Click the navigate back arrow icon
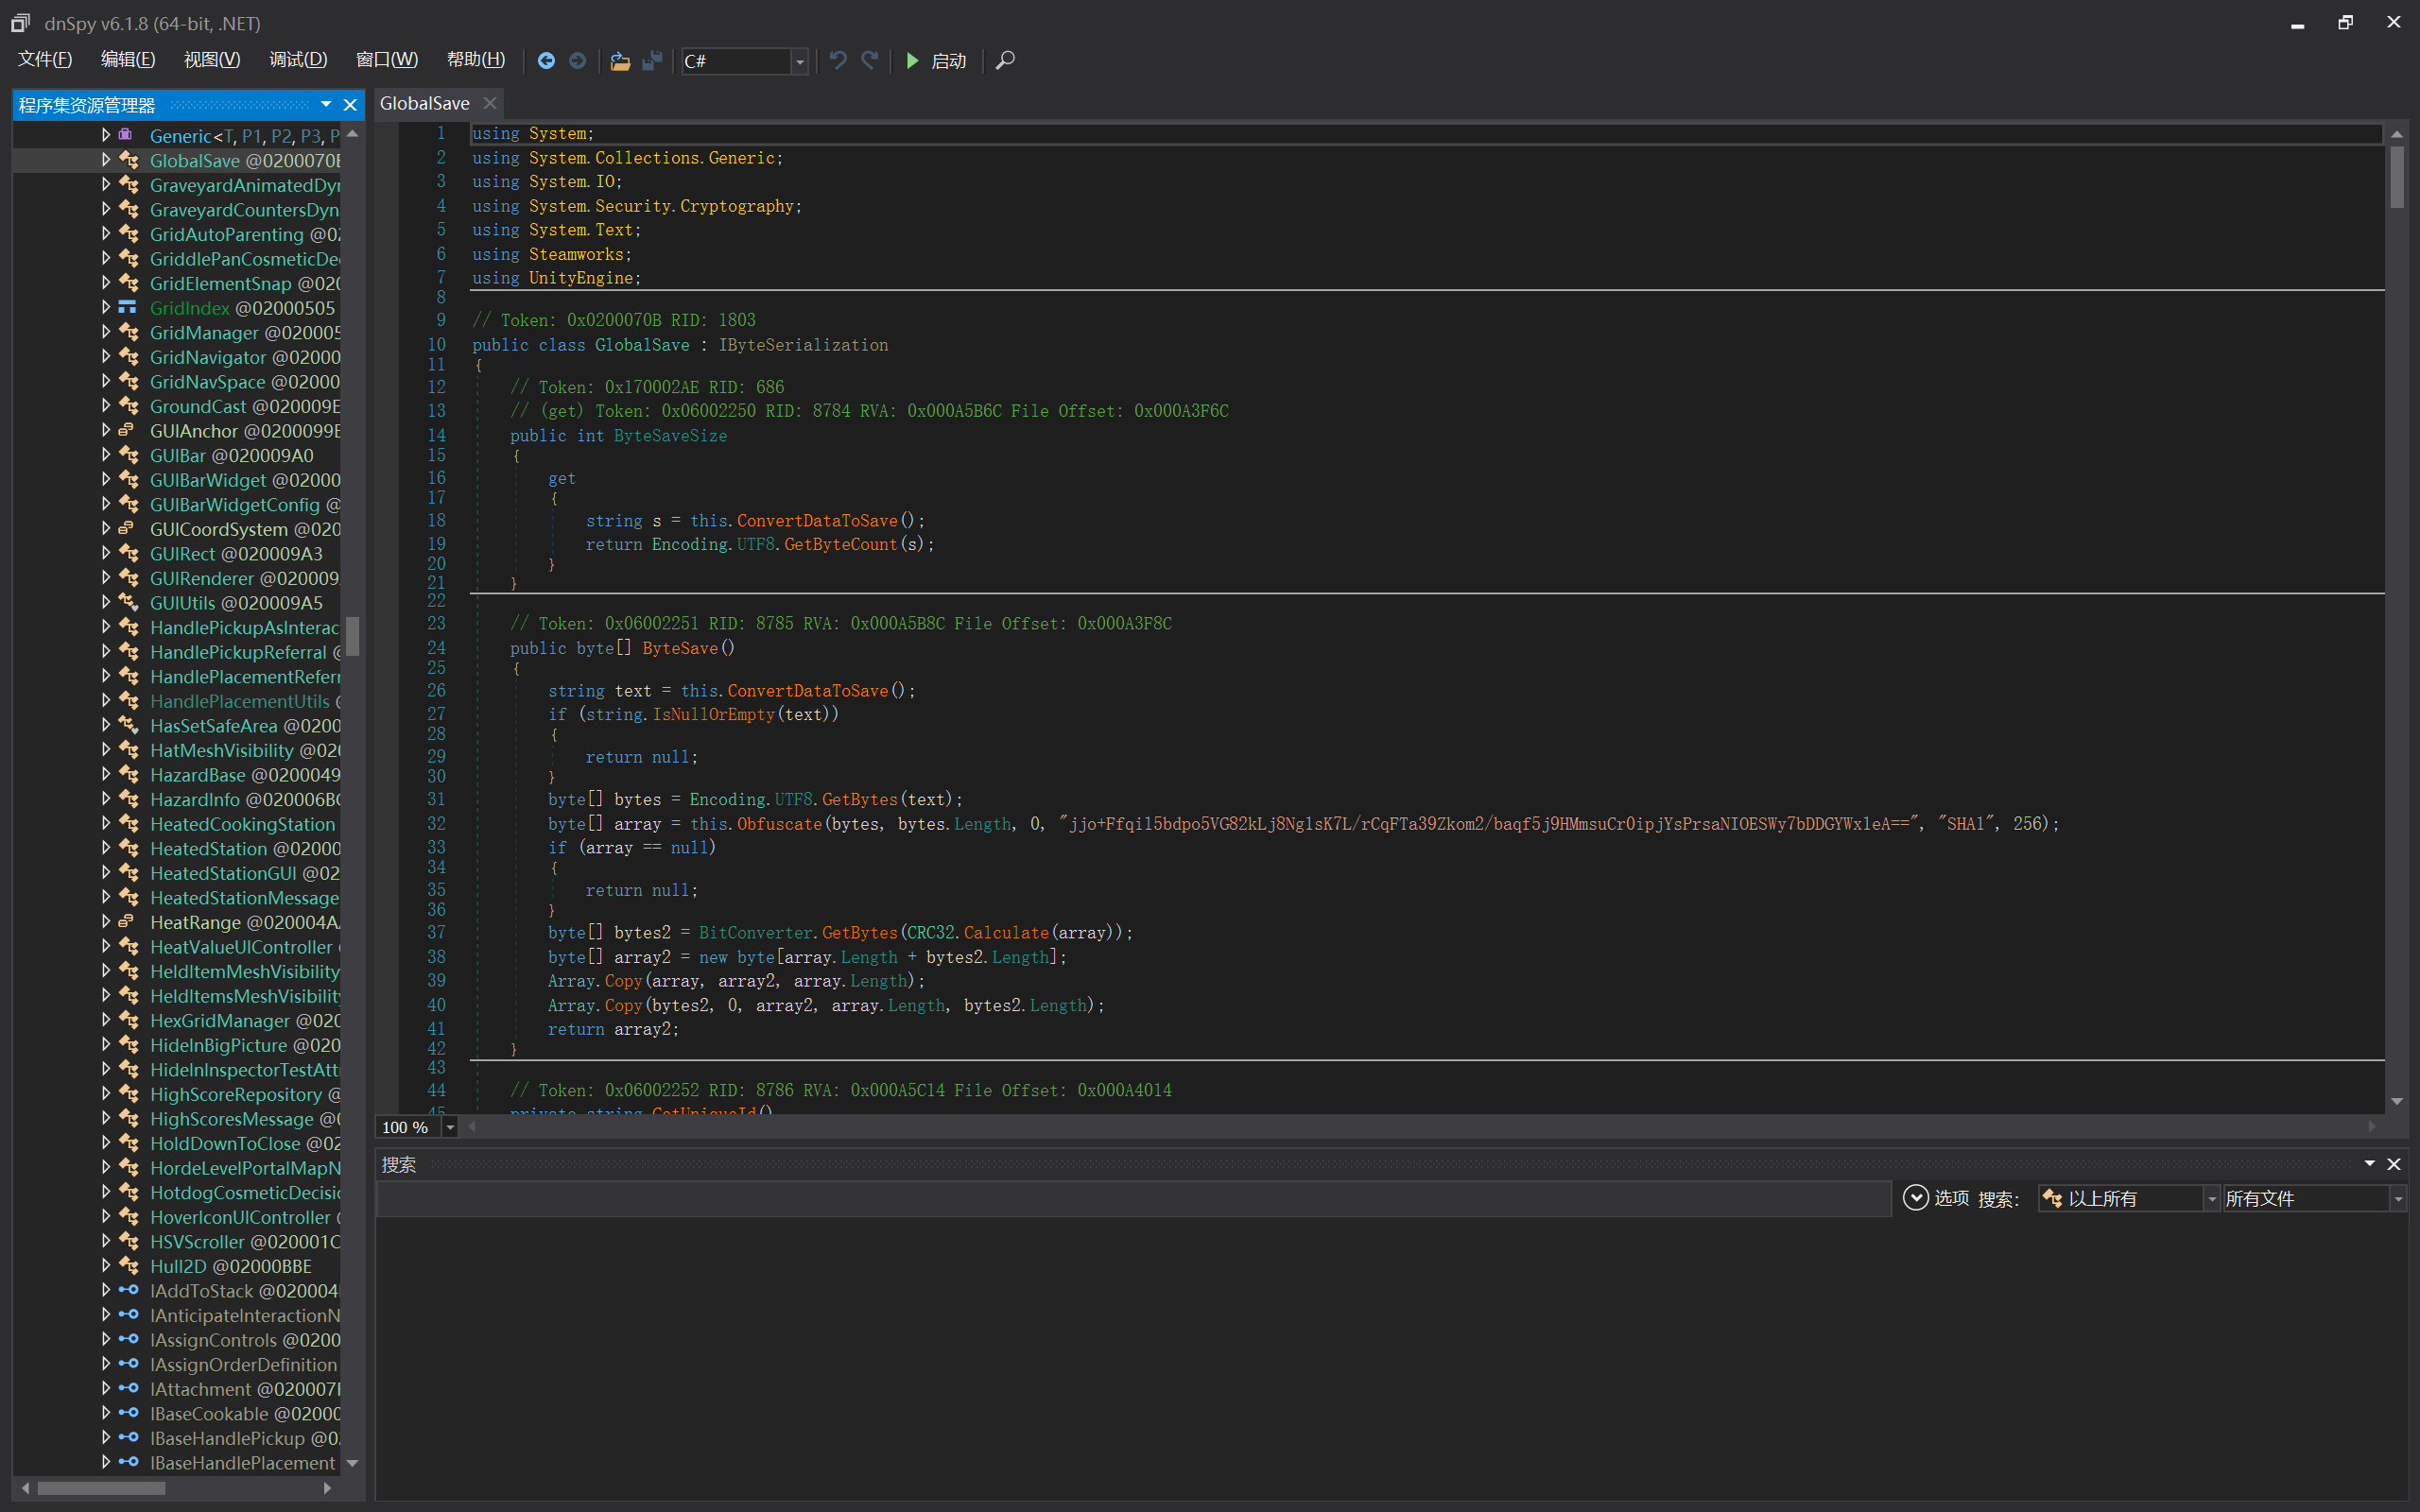This screenshot has height=1512, width=2420. point(546,61)
